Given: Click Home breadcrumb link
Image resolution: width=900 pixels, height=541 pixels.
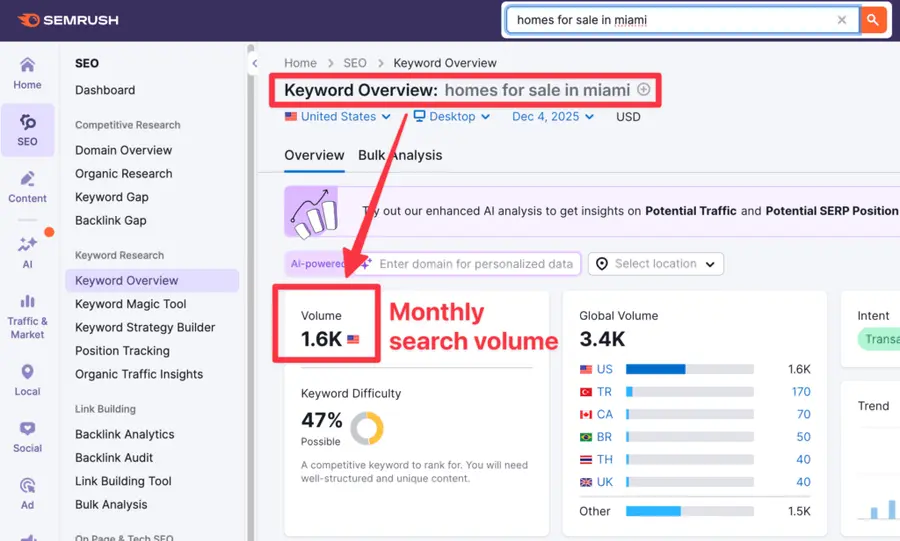Looking at the screenshot, I should [300, 63].
